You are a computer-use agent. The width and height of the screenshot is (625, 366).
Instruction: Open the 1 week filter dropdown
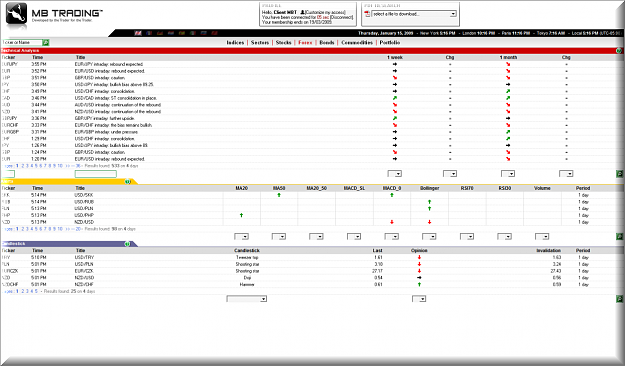[x=395, y=174]
